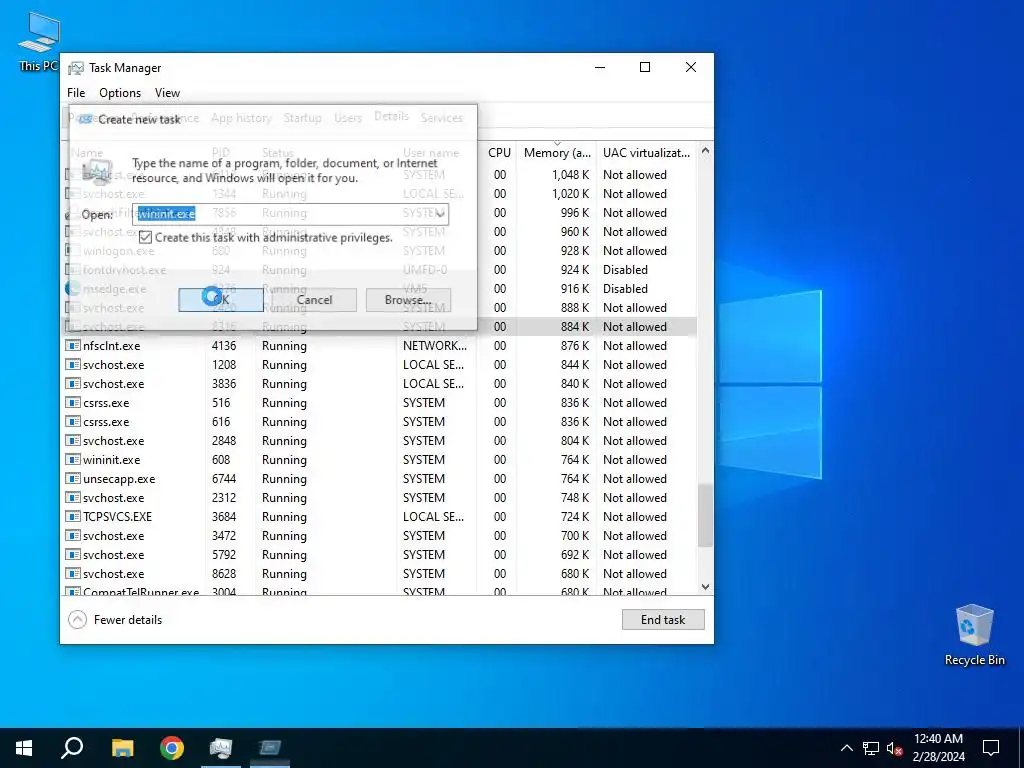Click the icon of svchost.exe PID 3472
Screen dimensions: 1024x768
click(x=73, y=535)
